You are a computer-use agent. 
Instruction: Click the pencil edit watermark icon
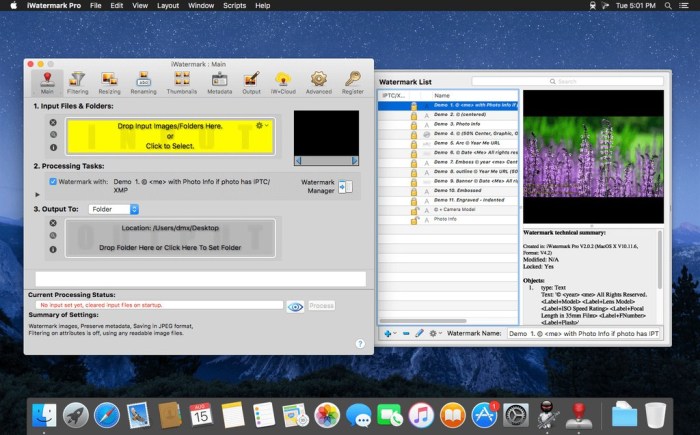pos(420,333)
